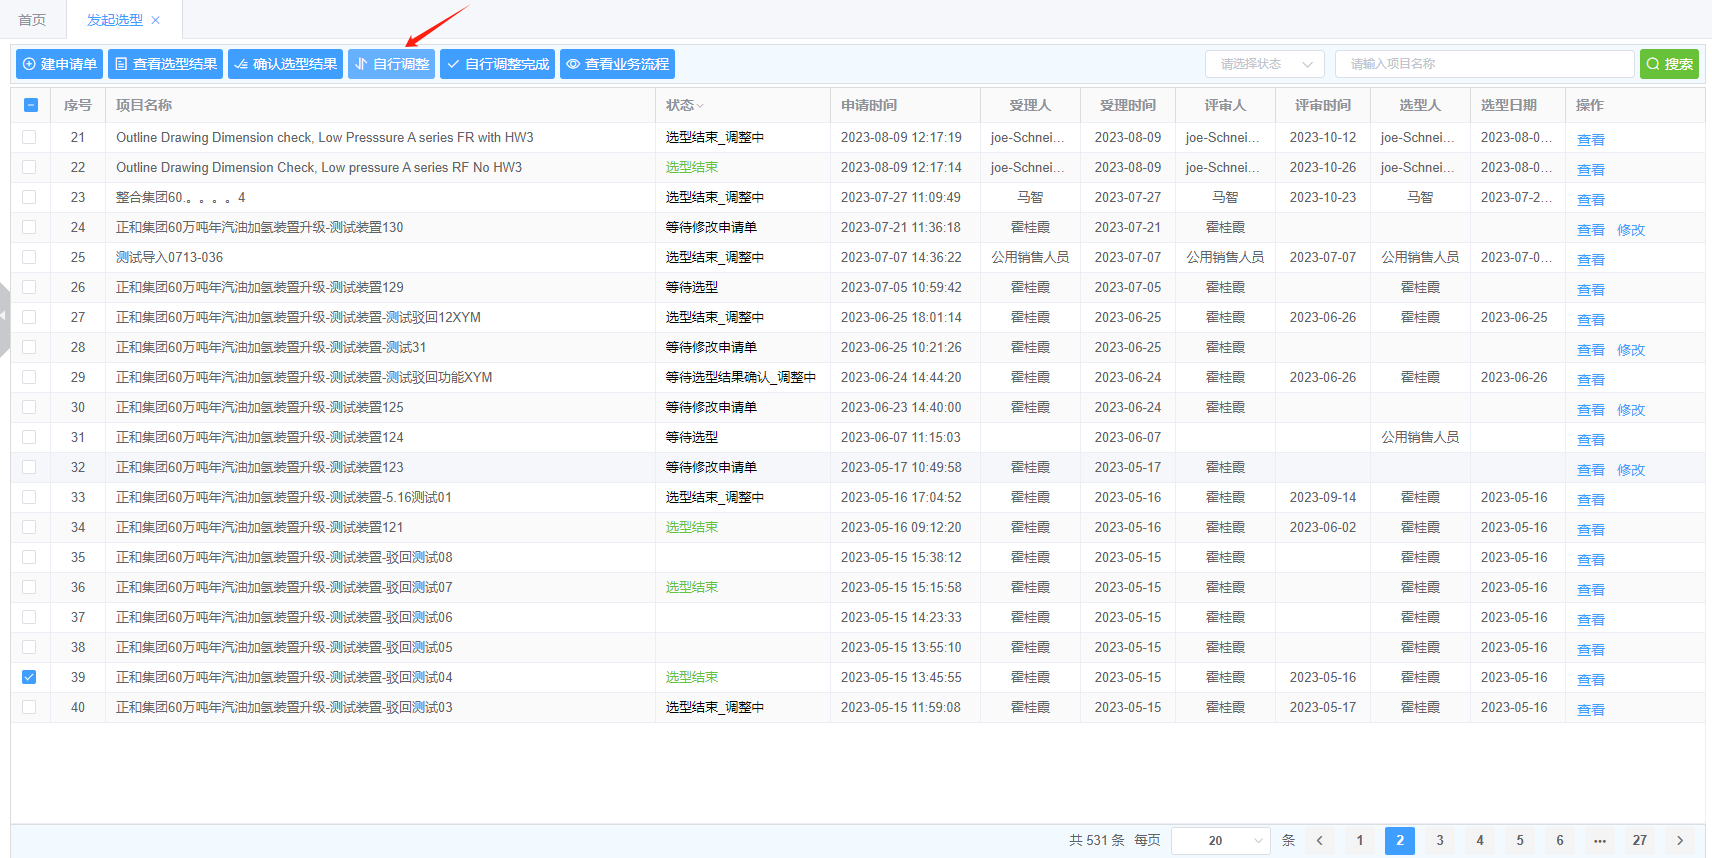Click the green 搜索 search button
The image size is (1712, 858).
pyautogui.click(x=1669, y=64)
